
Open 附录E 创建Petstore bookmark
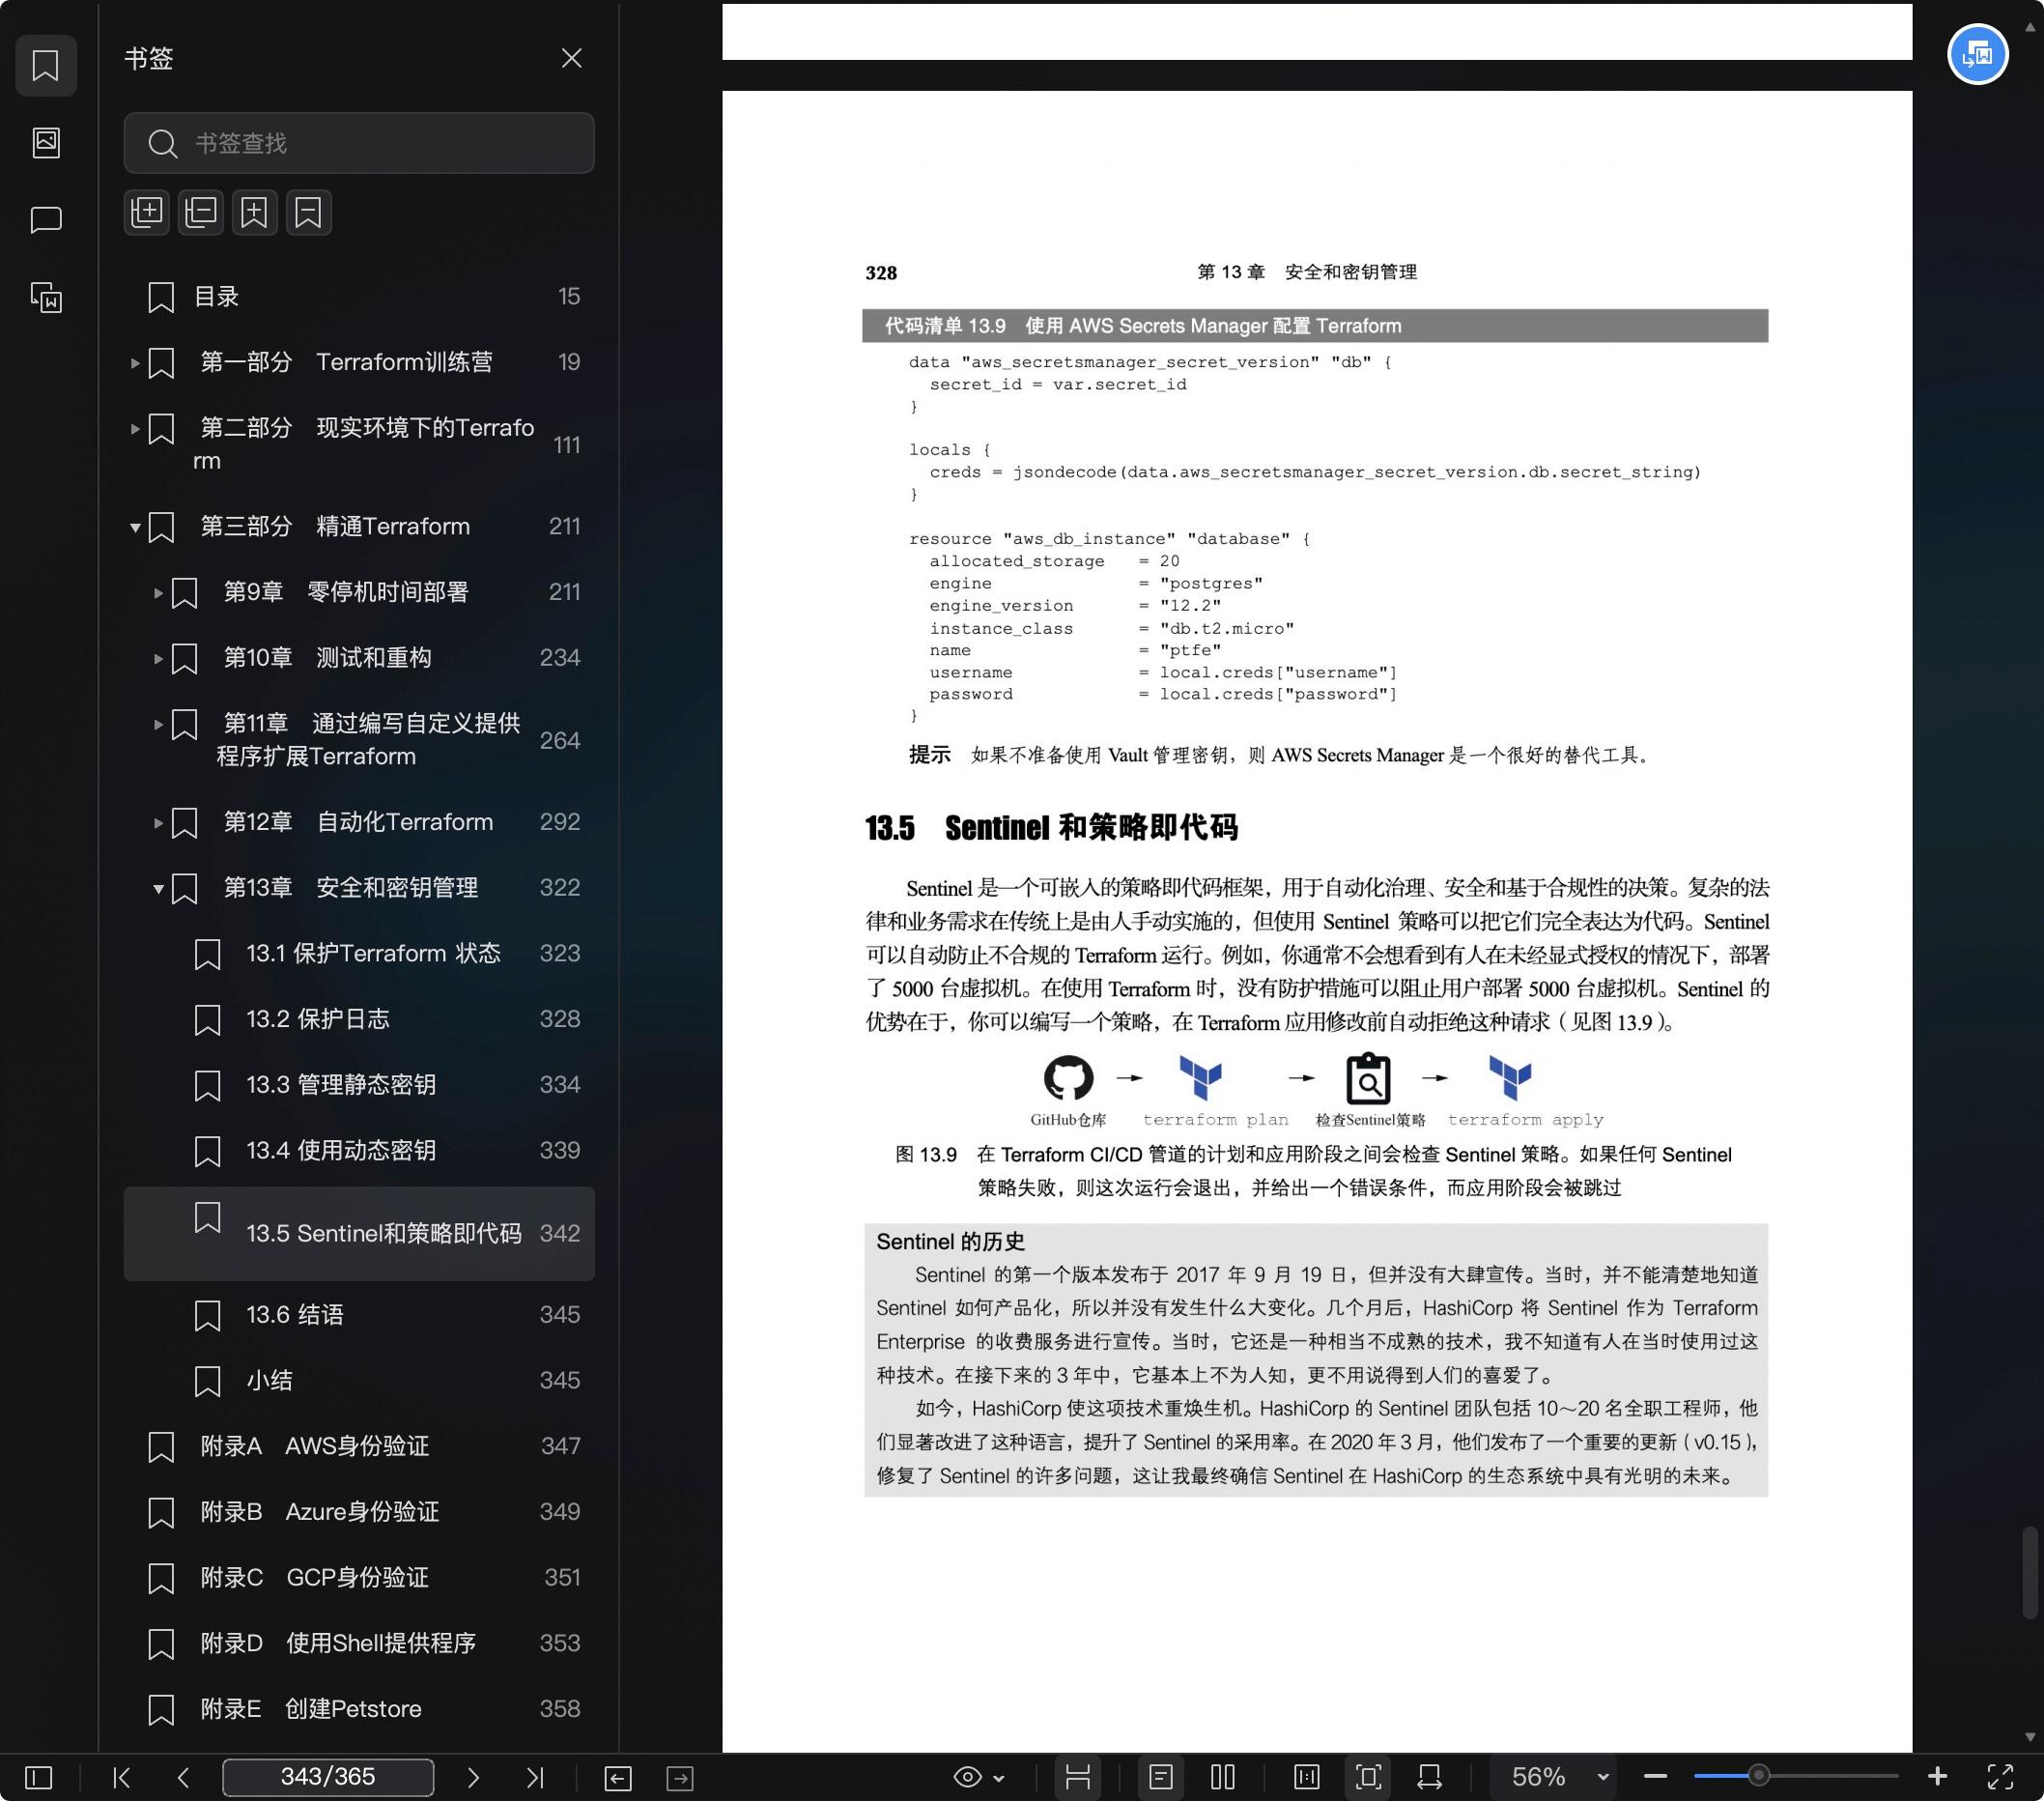click(359, 1709)
